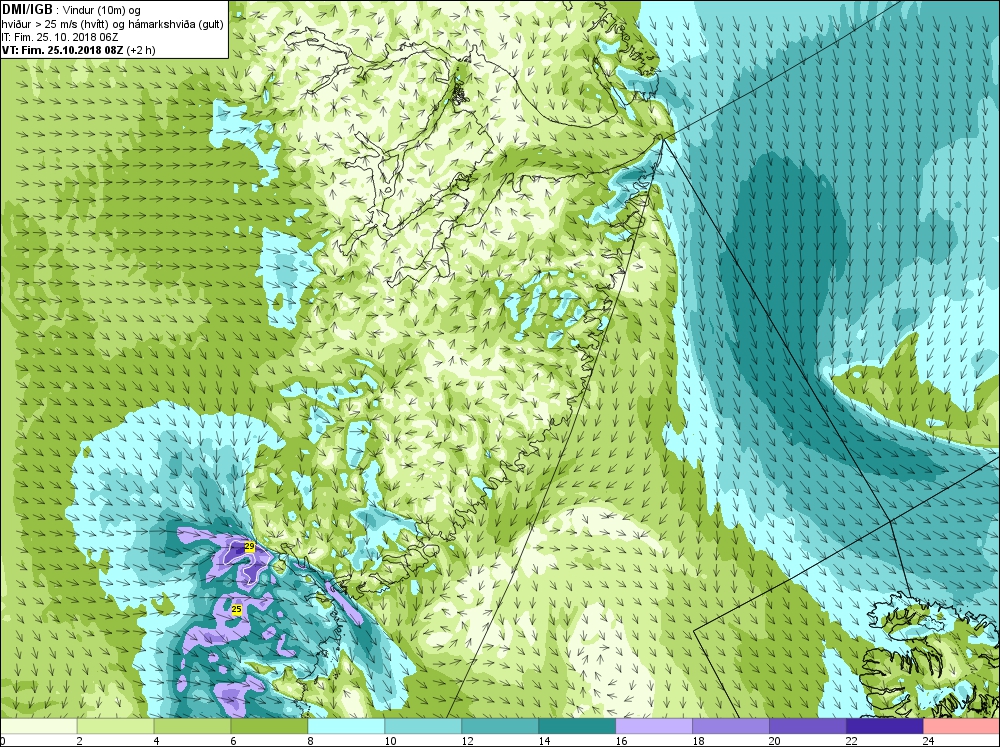Click the legend value 14
The height and width of the screenshot is (747, 1000).
545,741
